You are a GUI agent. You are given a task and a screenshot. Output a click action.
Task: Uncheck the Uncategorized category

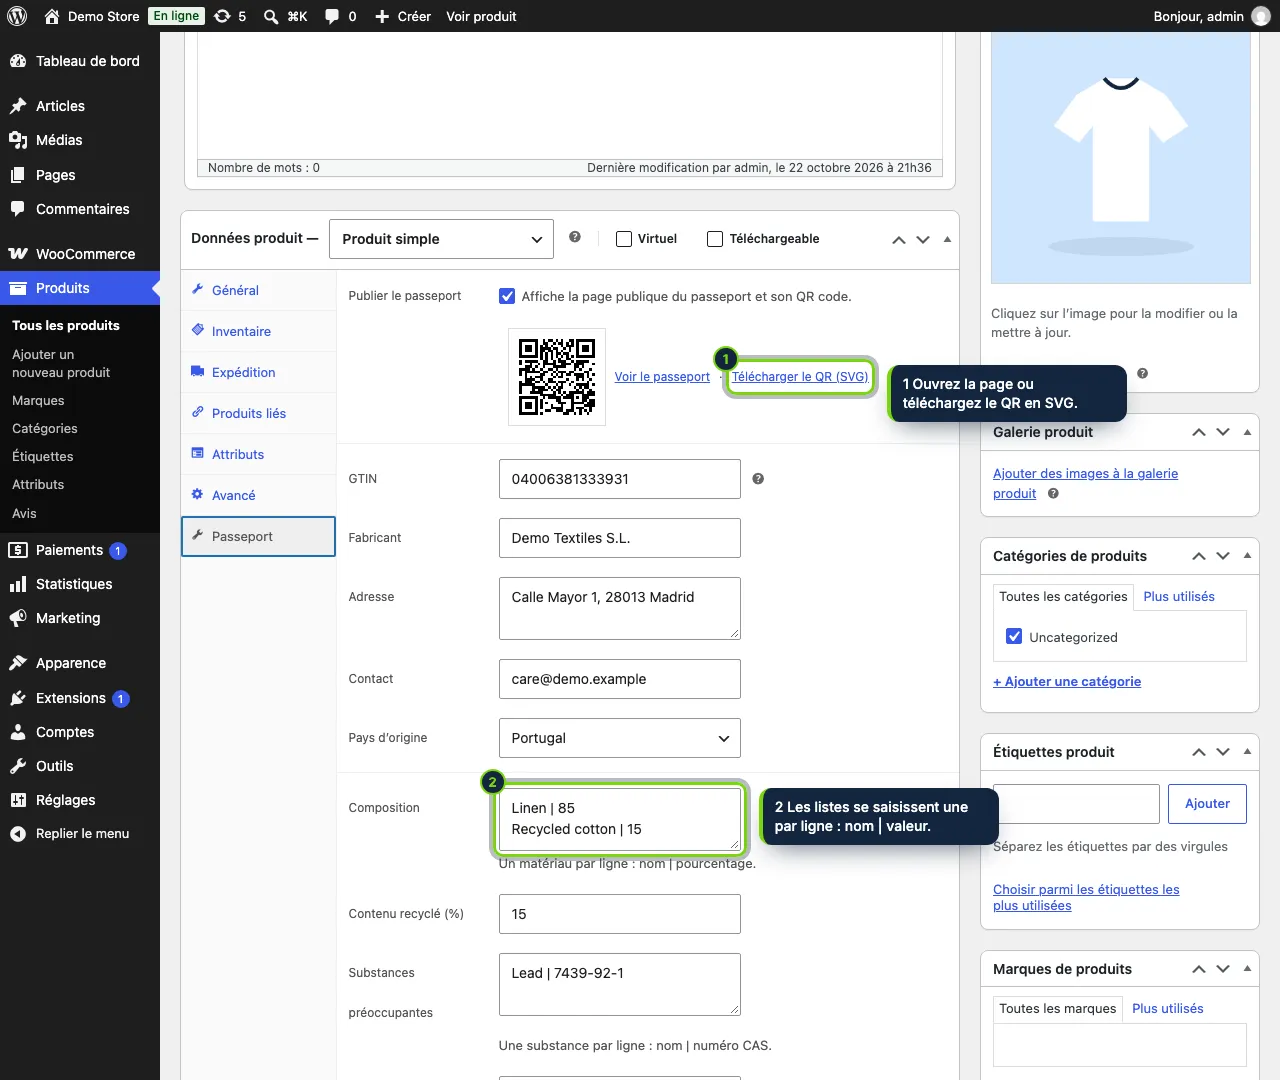click(1014, 636)
